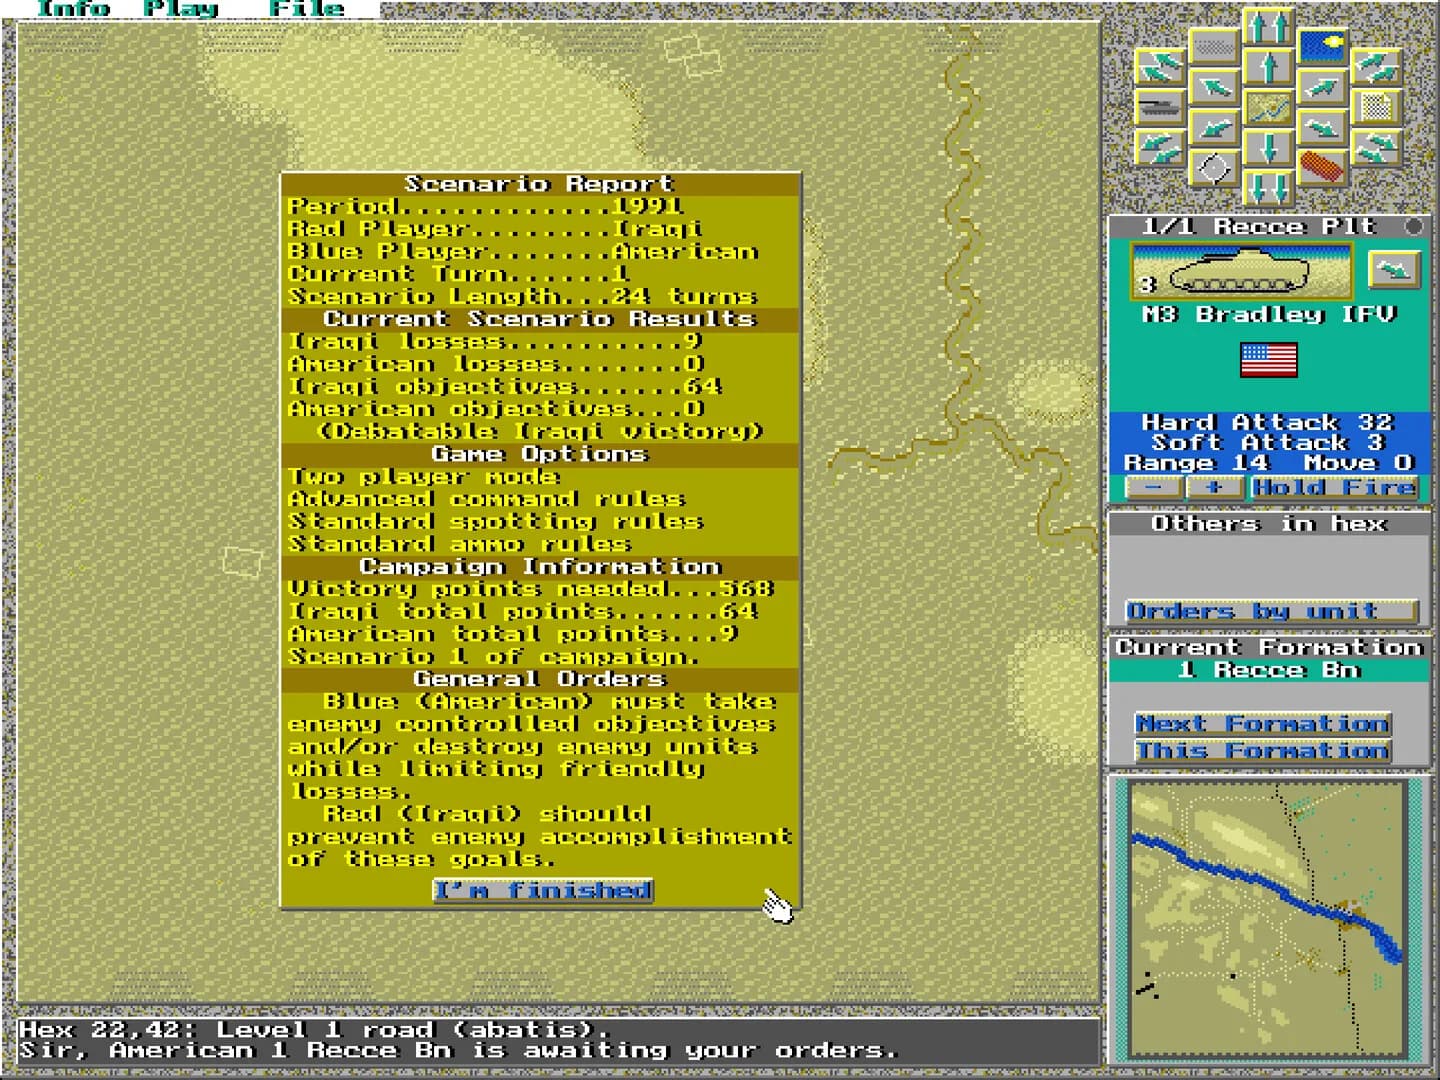This screenshot has height=1080, width=1440.
Task: Click the American losses 0 line
Action: click(496, 364)
